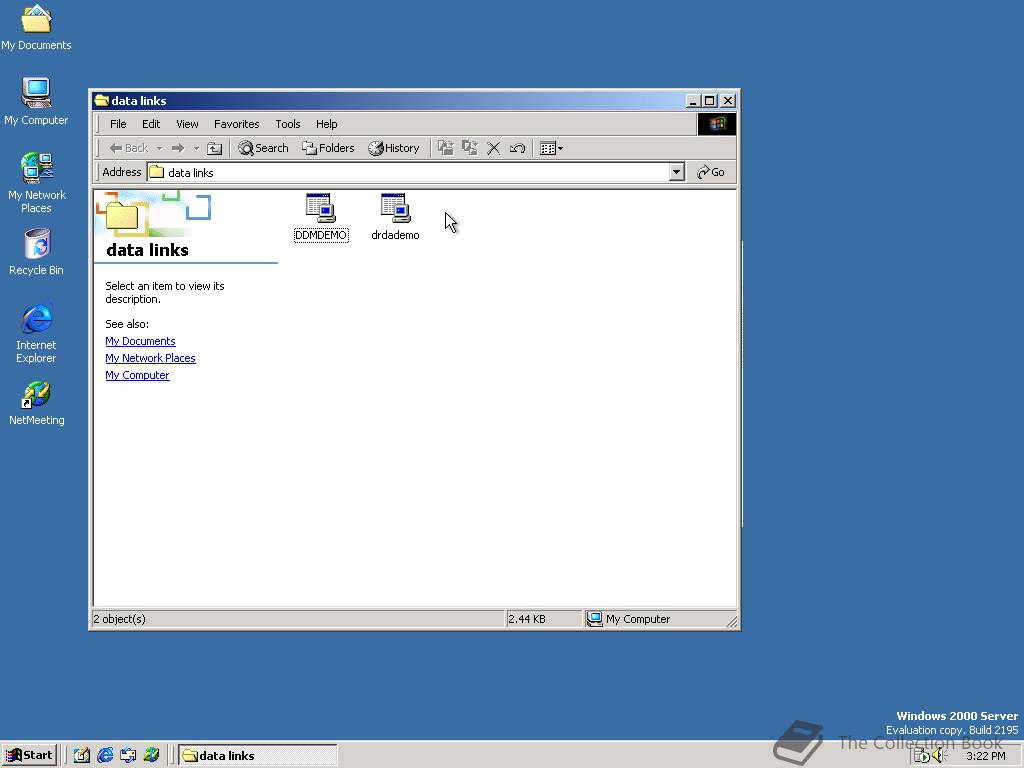
Task: Go forward with the Forward arrow
Action: pos(178,148)
